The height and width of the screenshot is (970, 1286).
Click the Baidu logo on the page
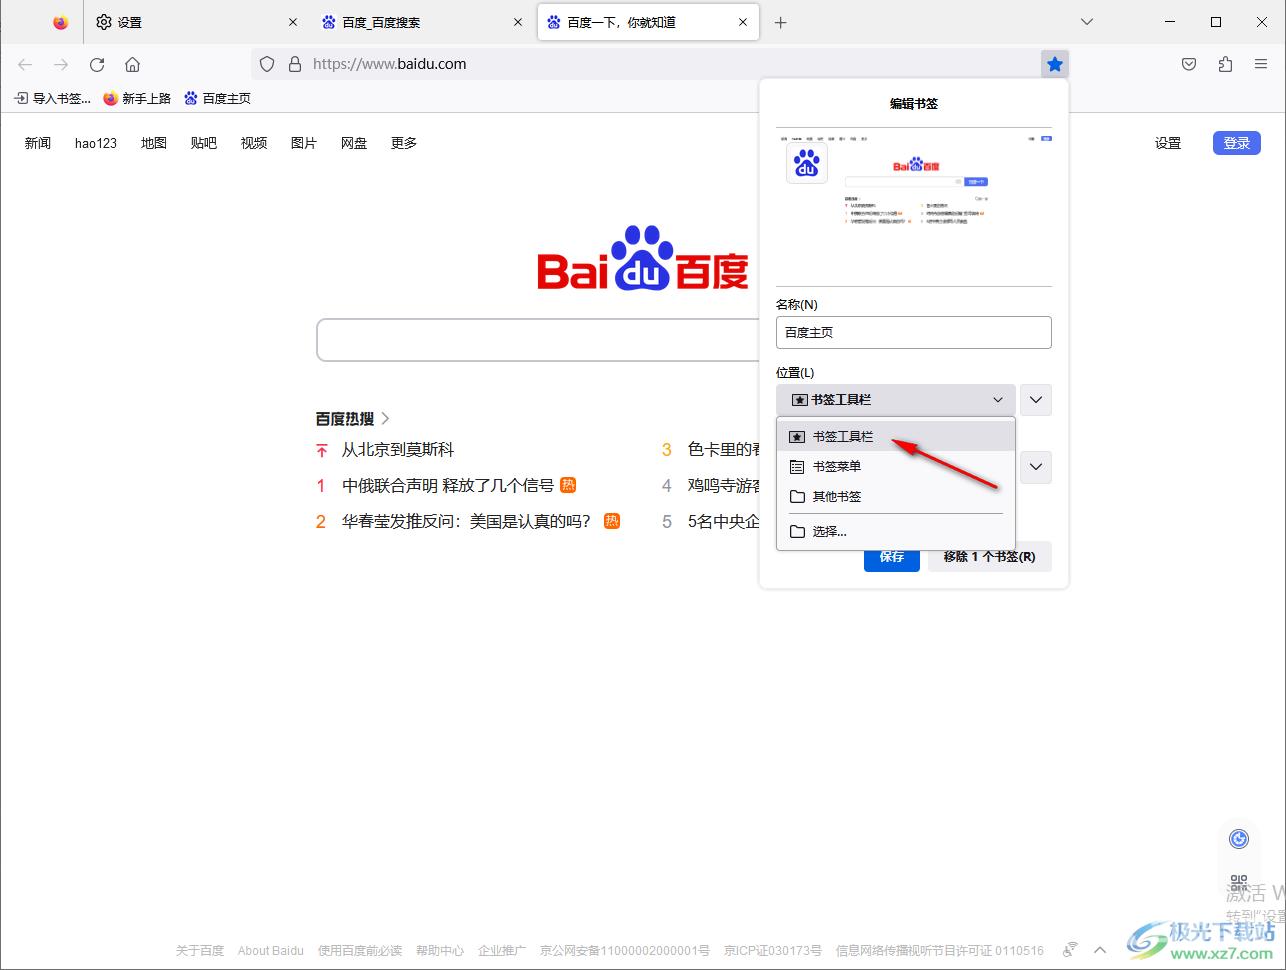pyautogui.click(x=643, y=258)
